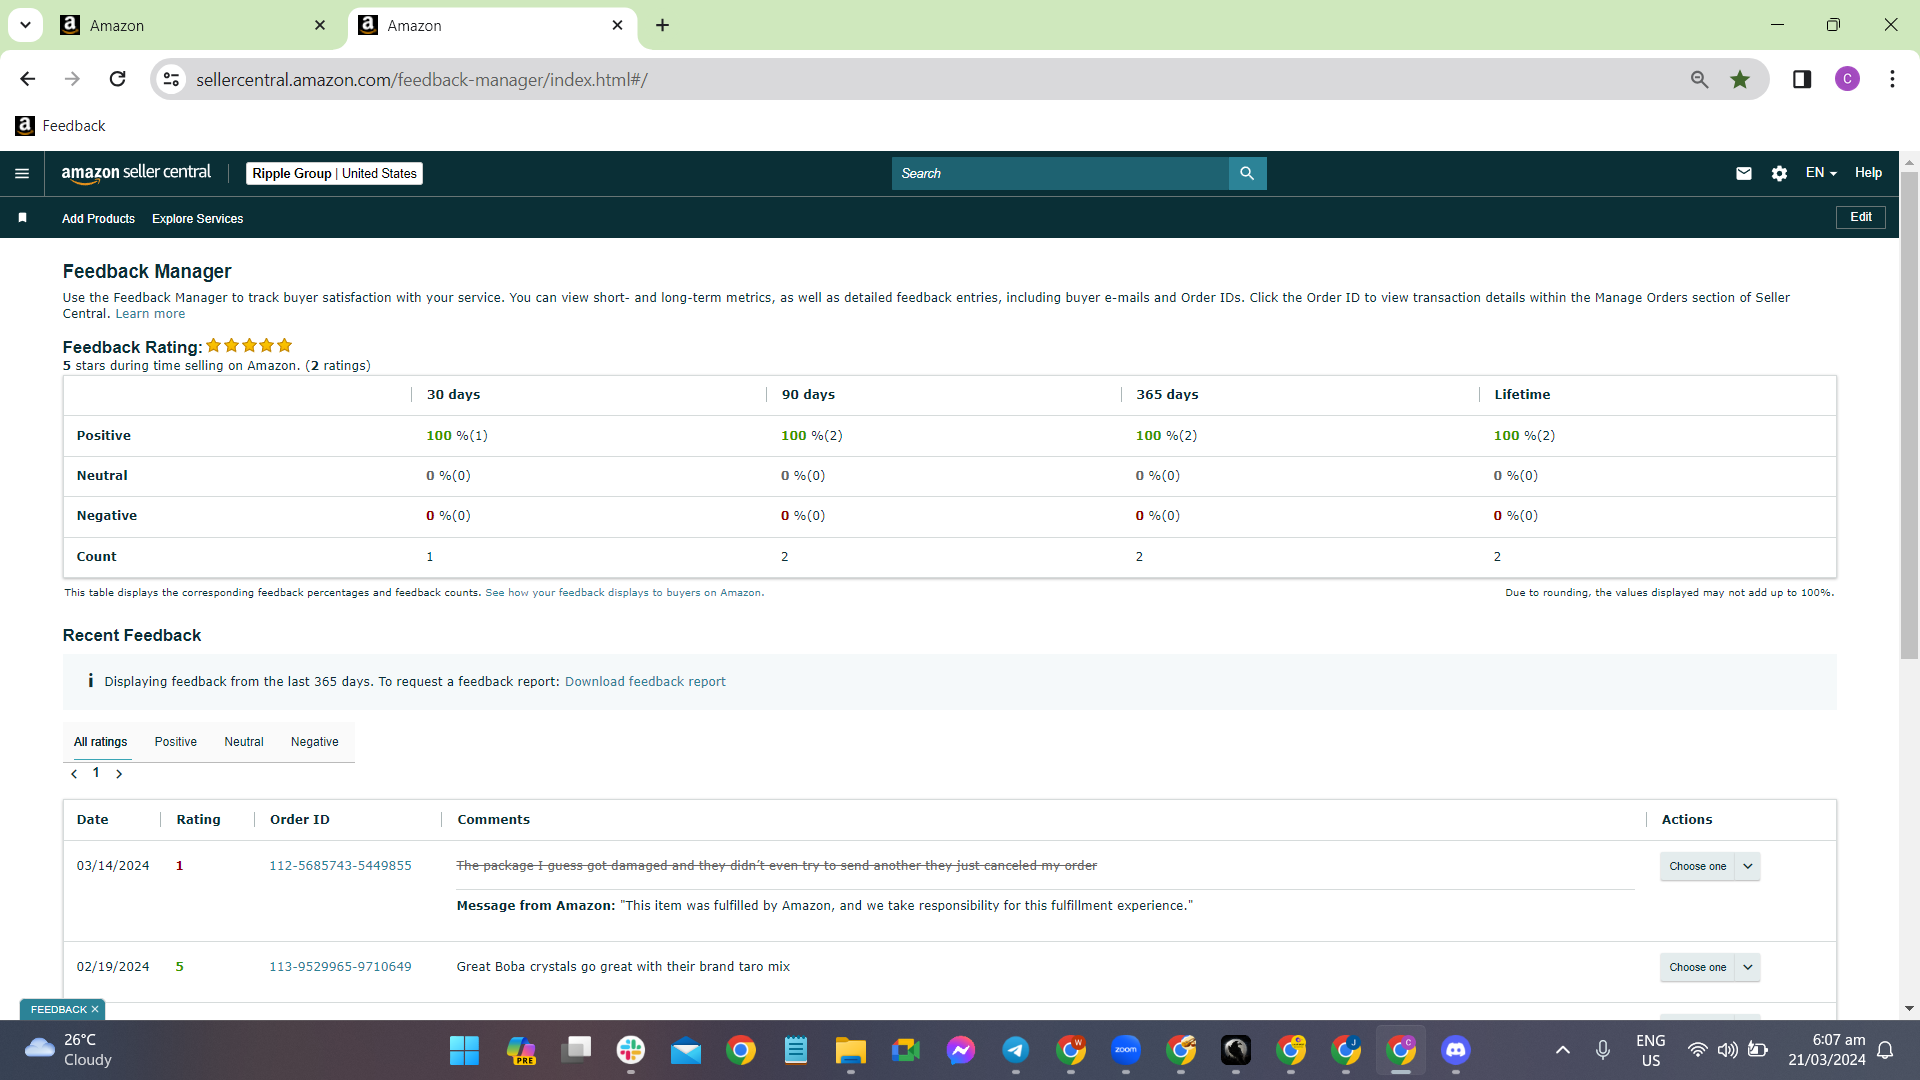Go back to the previous browser page
The image size is (1920, 1080).
tap(28, 79)
